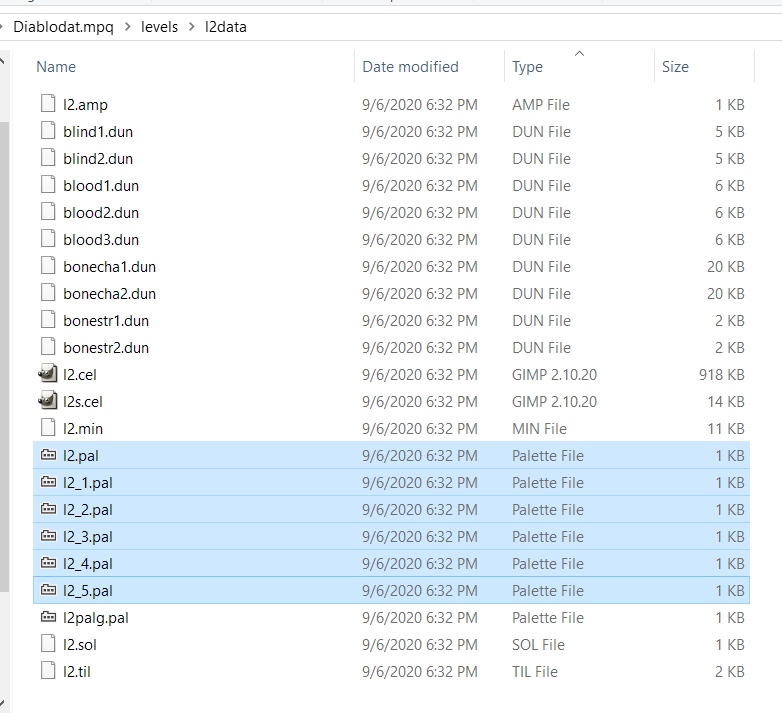Click the palette icon of l2_1.pal

click(48, 481)
